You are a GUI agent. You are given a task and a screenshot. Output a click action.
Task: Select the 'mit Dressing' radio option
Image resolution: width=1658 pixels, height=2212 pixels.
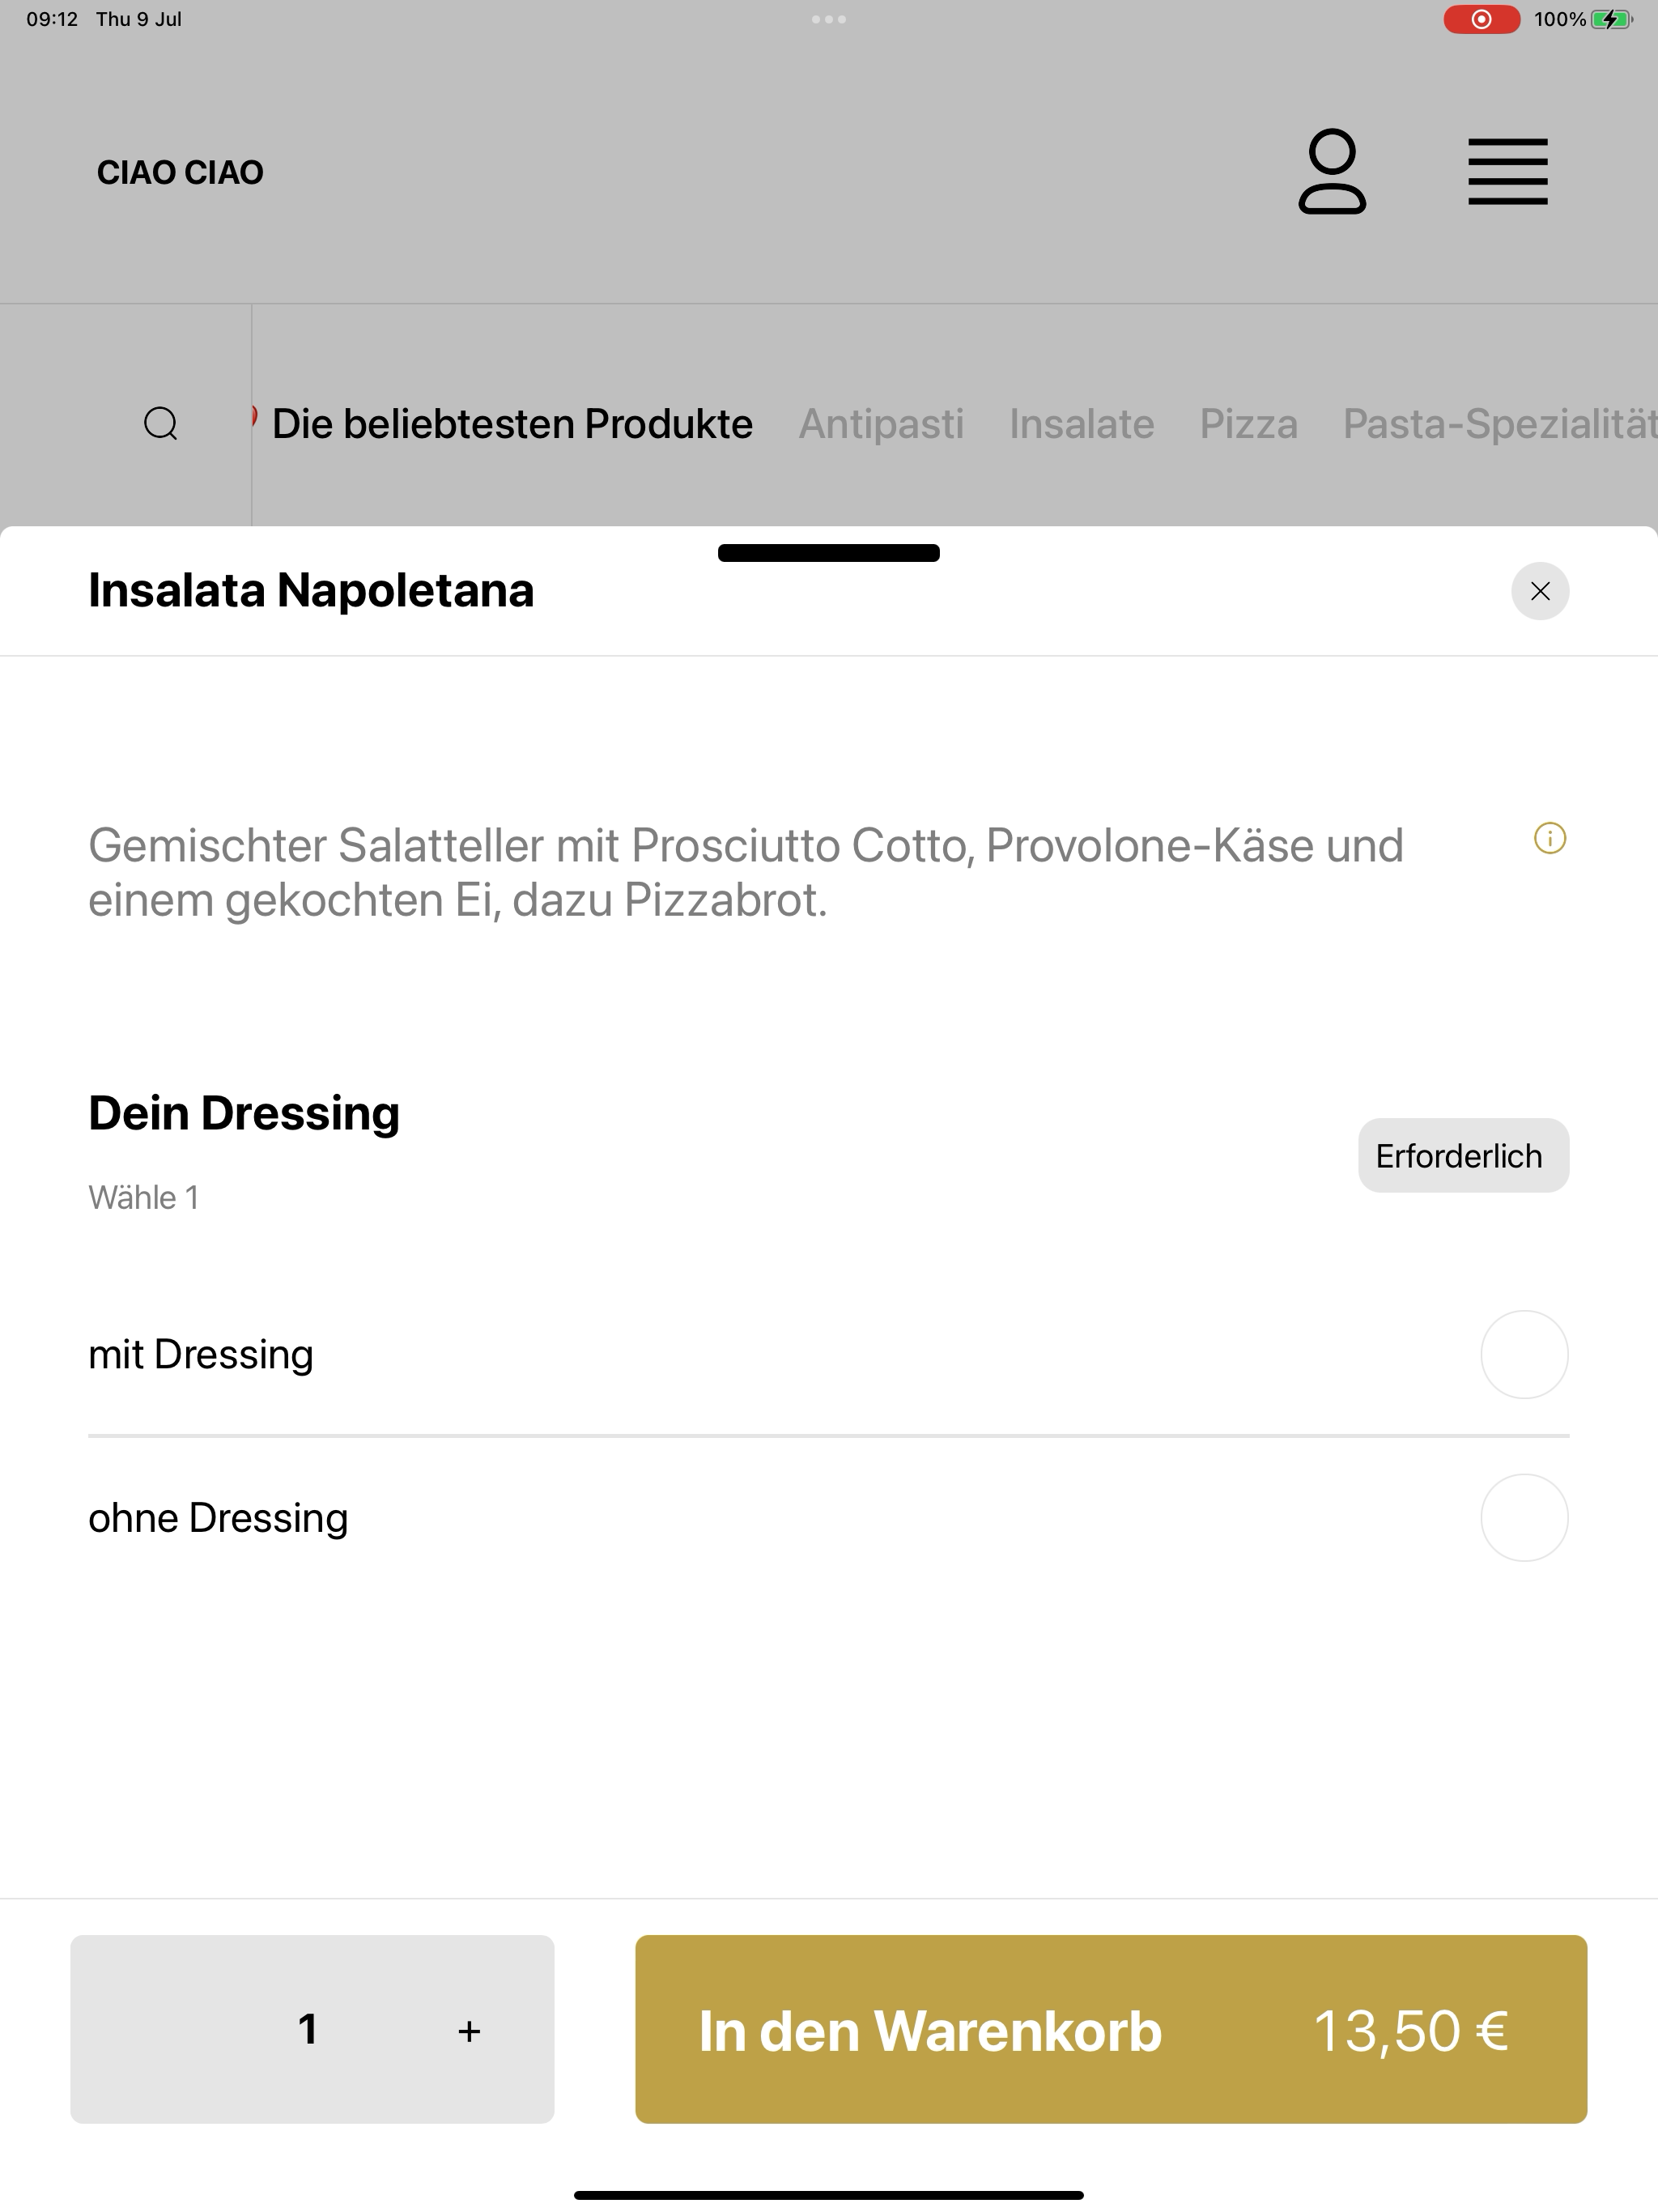pyautogui.click(x=1524, y=1354)
